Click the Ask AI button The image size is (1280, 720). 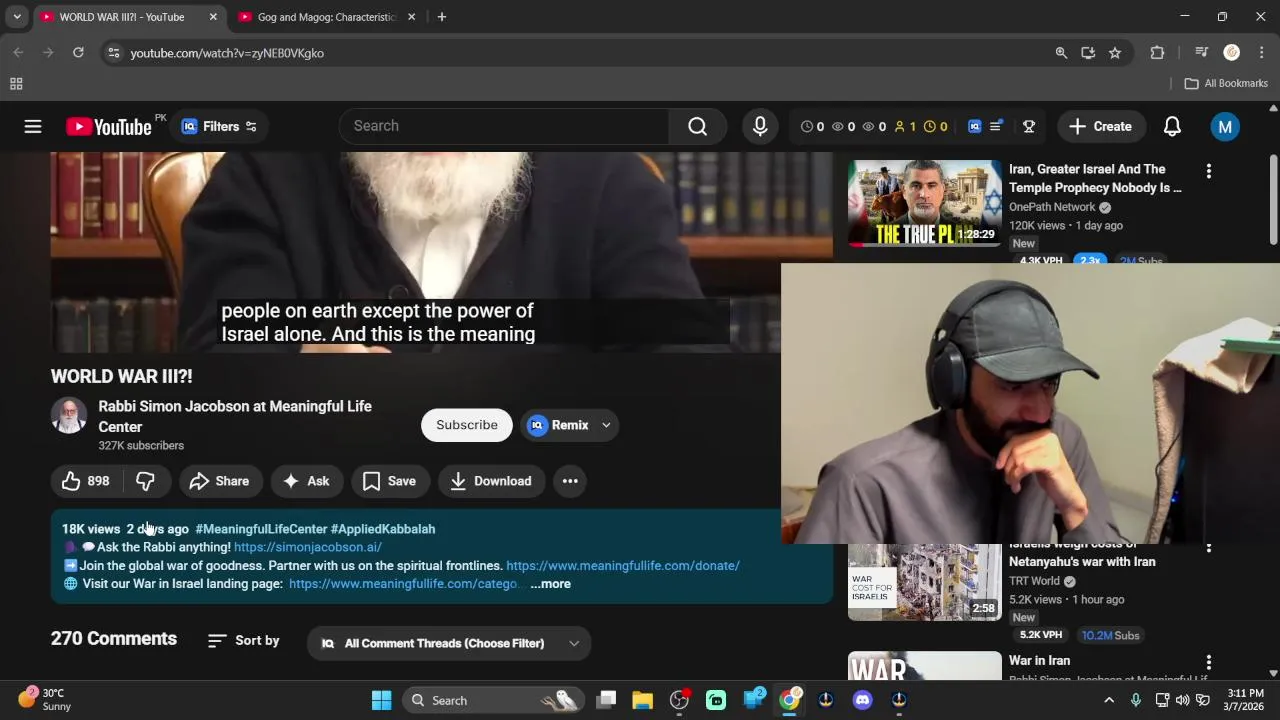click(x=306, y=481)
